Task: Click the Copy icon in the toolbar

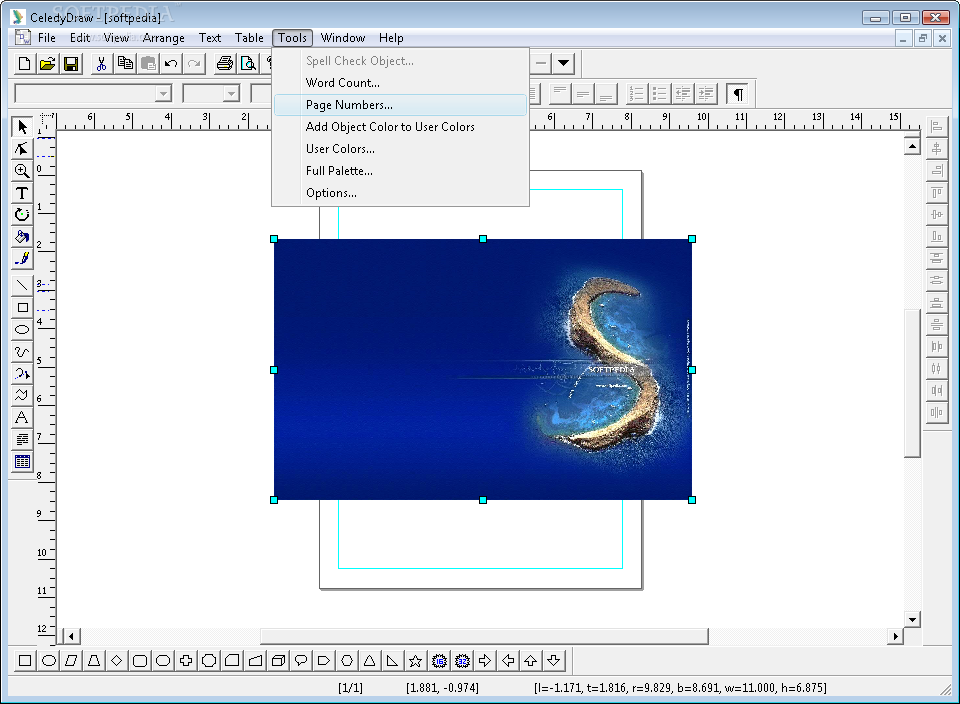Action: tap(125, 64)
